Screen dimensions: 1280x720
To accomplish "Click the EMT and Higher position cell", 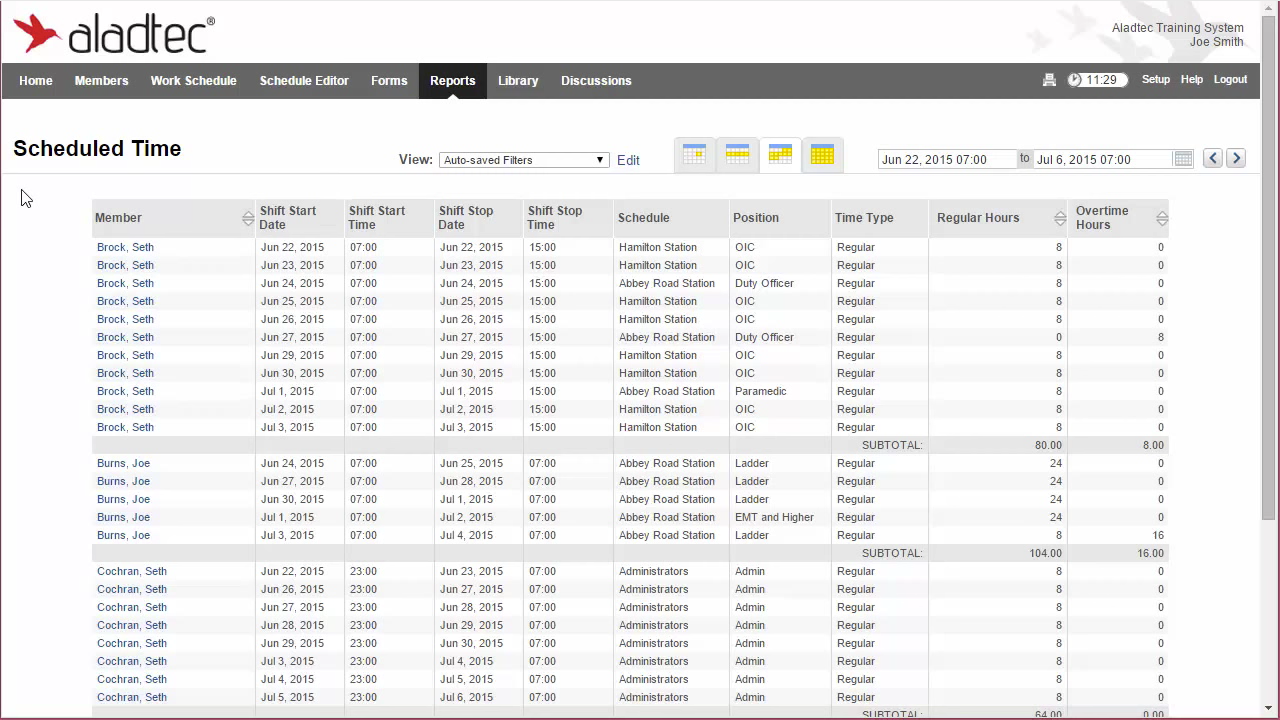I will tap(775, 517).
